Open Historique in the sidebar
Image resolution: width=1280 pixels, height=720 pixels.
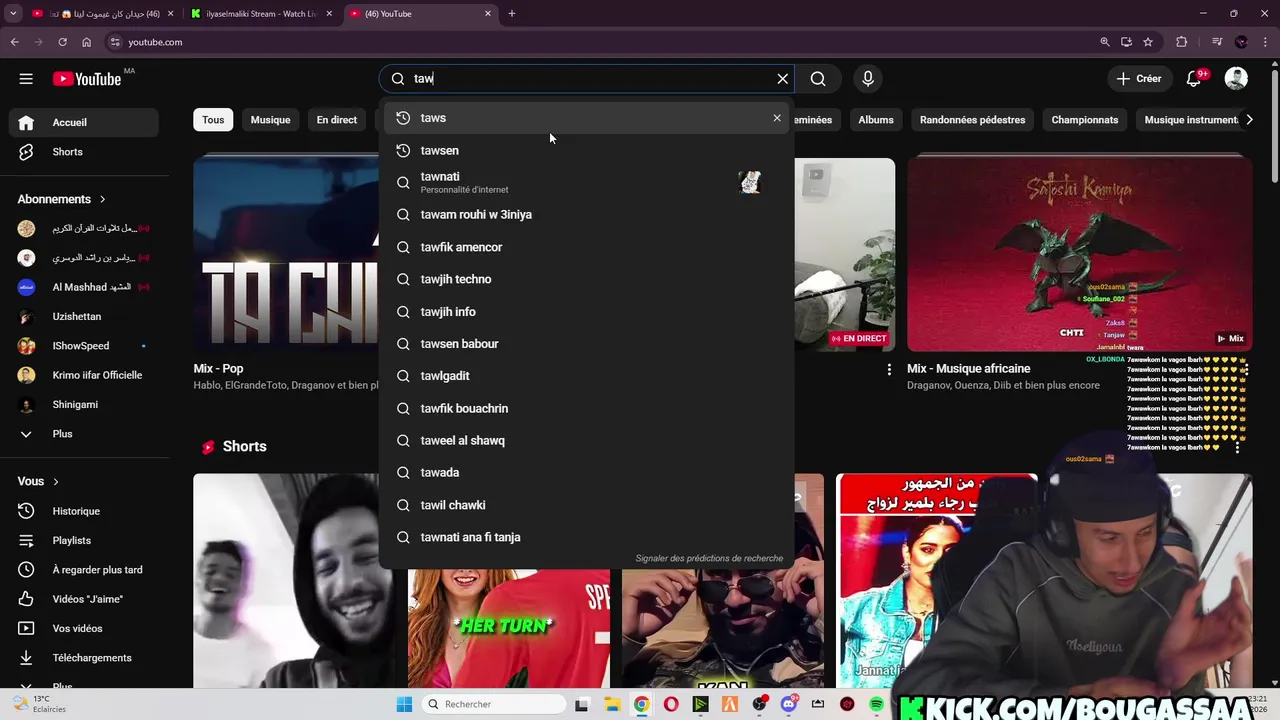click(84, 511)
